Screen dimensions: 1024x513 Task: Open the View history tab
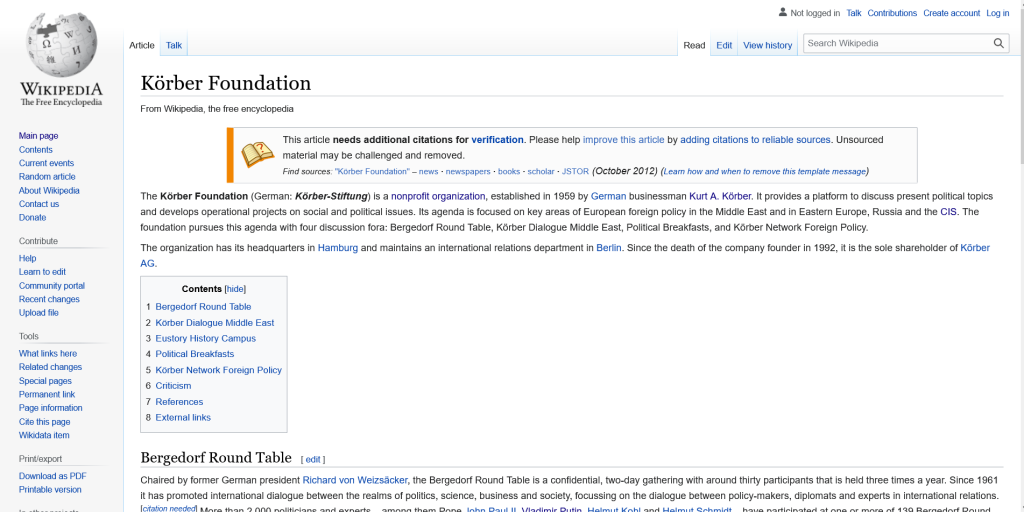(x=767, y=45)
